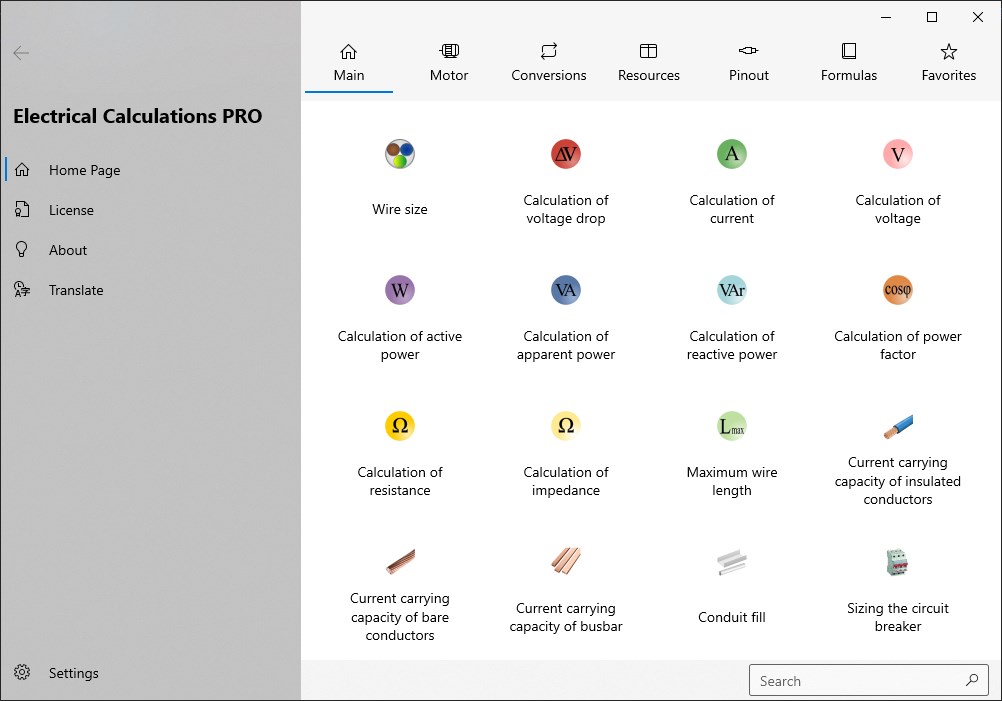The height and width of the screenshot is (701, 1002).
Task: Go to the Formulas tab
Action: tap(849, 62)
